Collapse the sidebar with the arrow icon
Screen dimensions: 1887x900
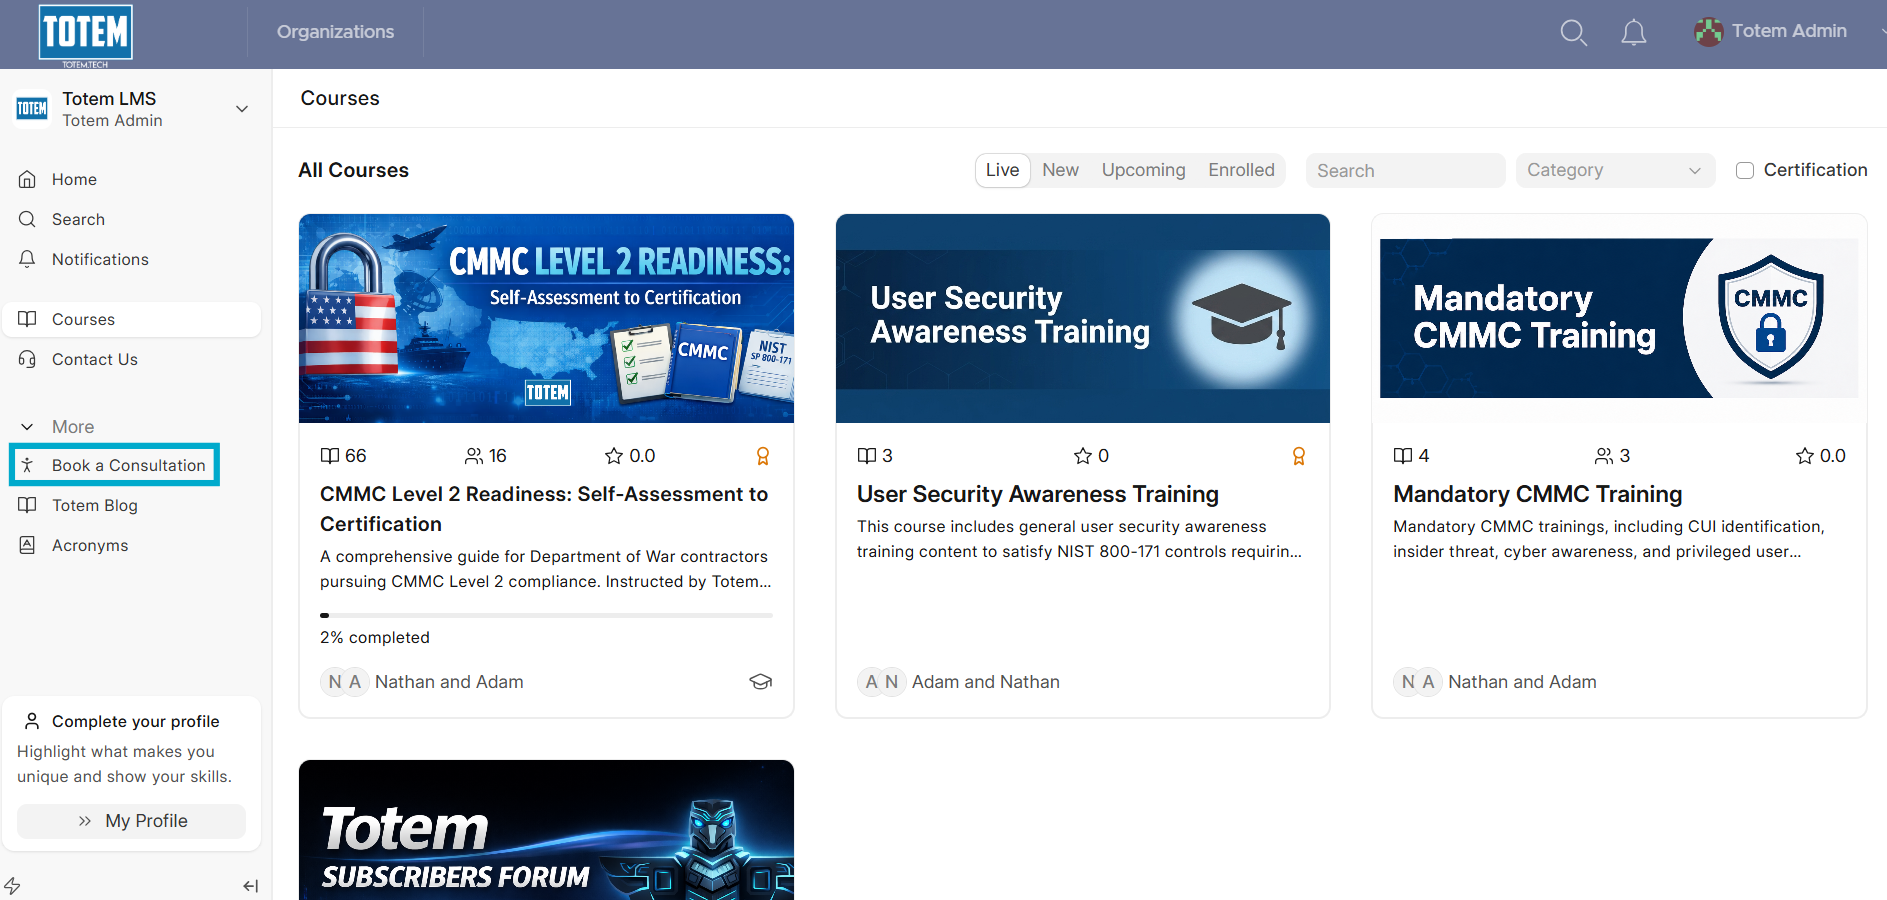coord(250,886)
